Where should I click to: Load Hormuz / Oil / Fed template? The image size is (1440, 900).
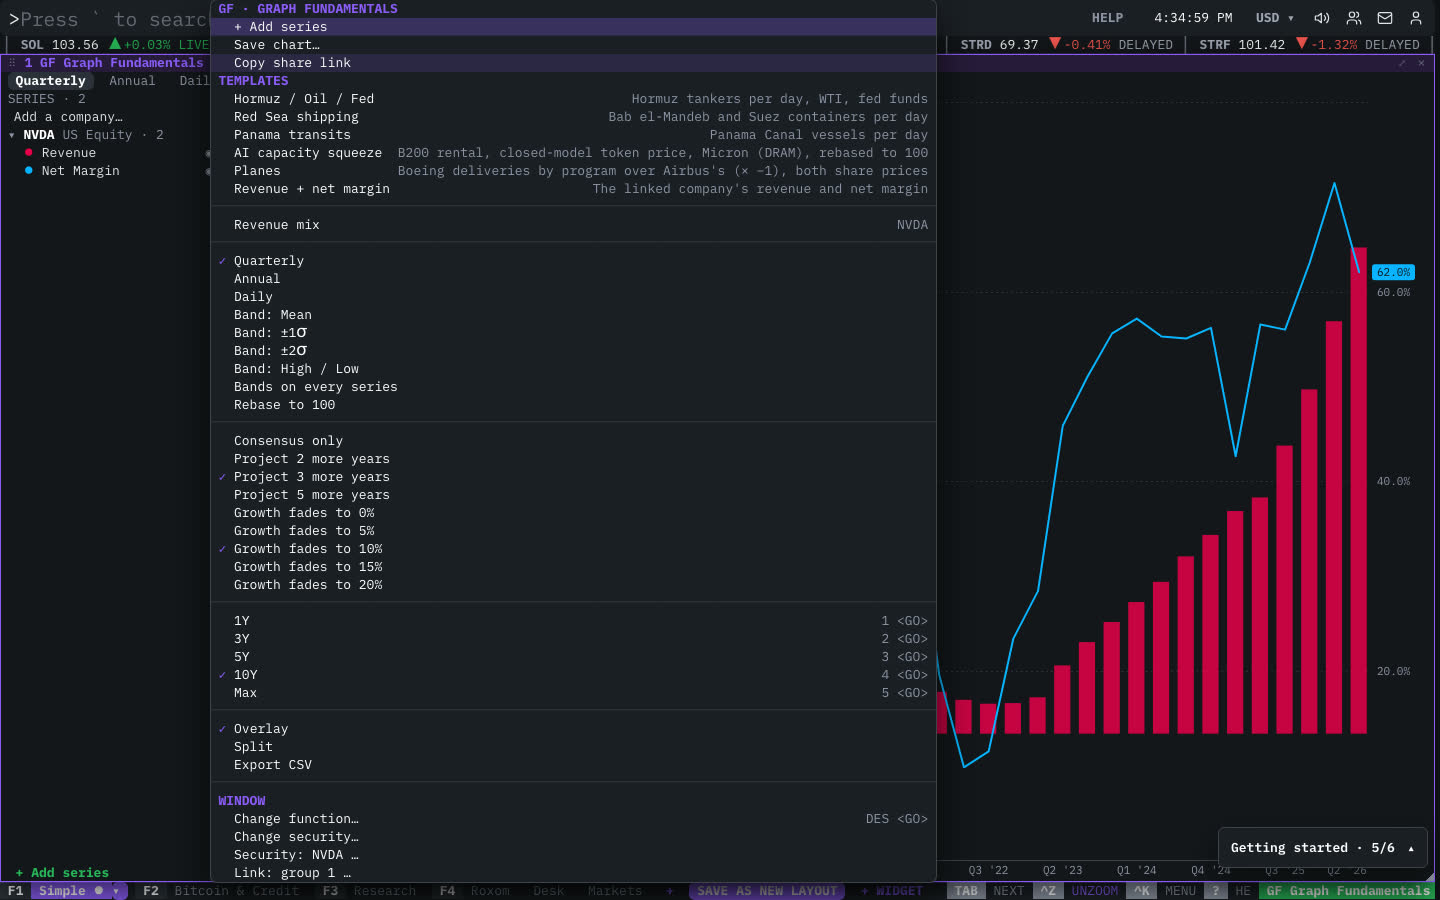point(573,99)
